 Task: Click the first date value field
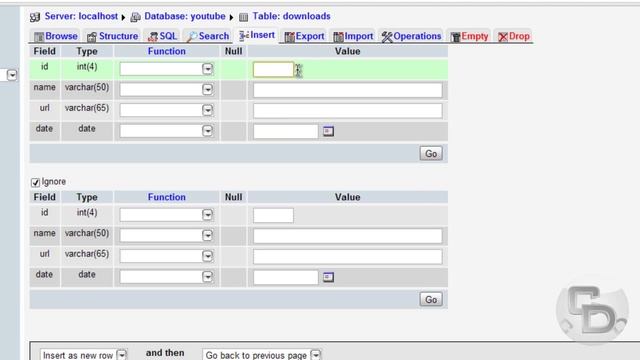[285, 131]
